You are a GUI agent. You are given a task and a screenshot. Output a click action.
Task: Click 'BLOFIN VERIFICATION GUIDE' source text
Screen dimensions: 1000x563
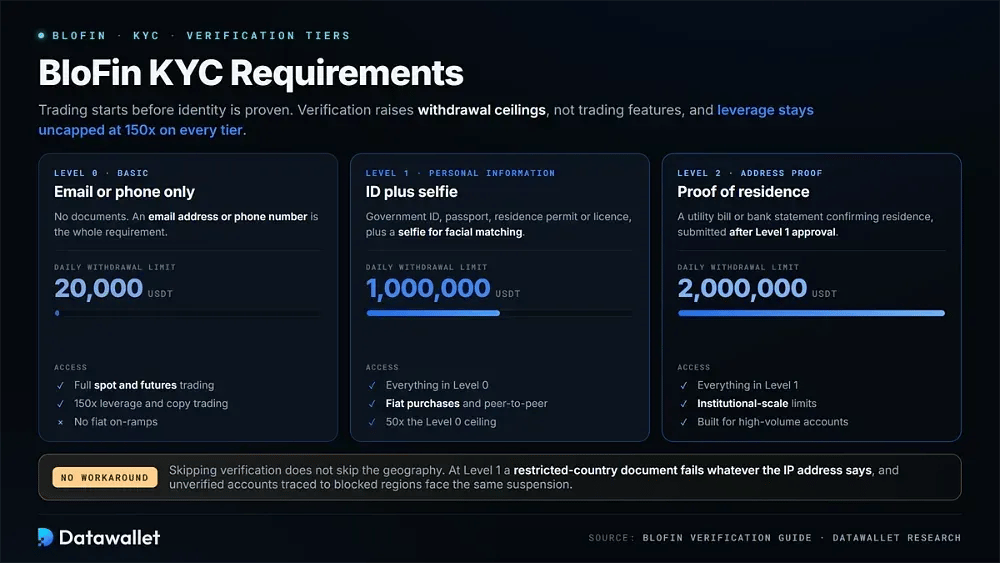[727, 537]
